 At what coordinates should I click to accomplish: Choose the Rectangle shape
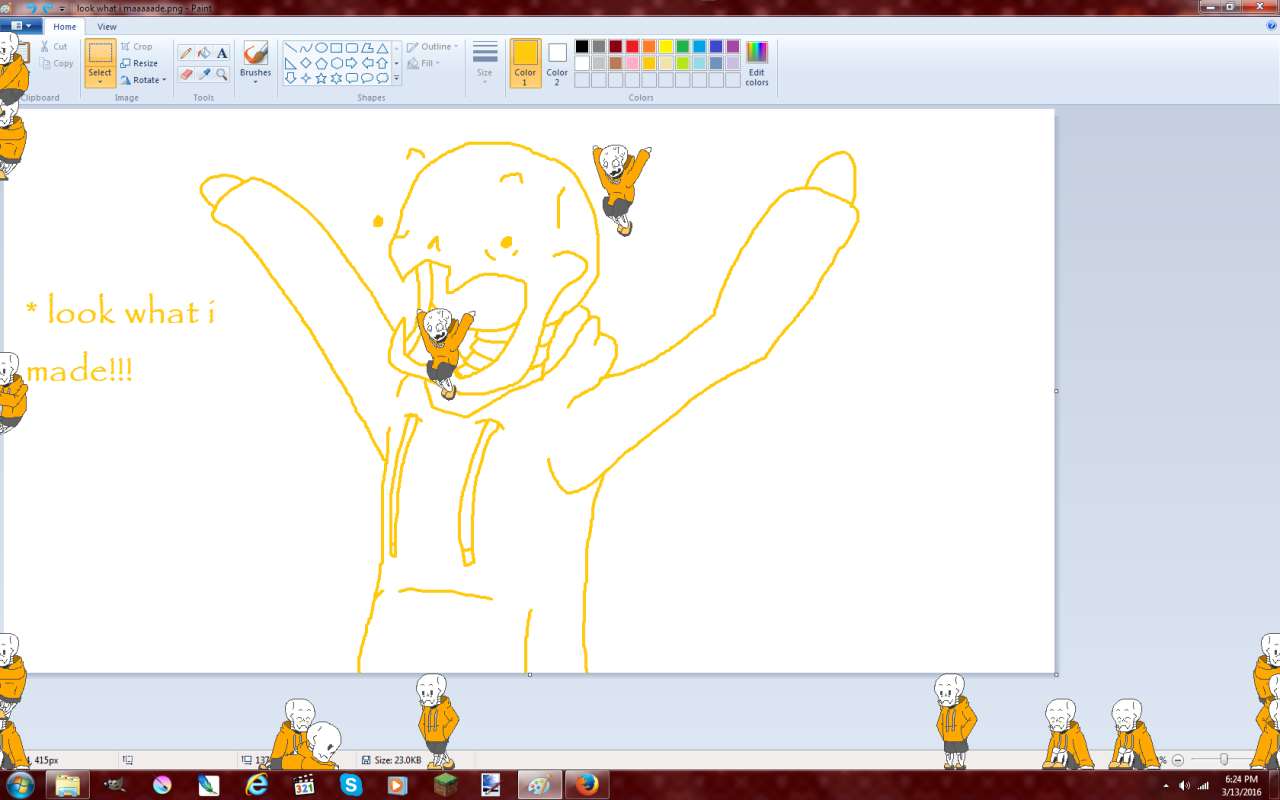336,47
